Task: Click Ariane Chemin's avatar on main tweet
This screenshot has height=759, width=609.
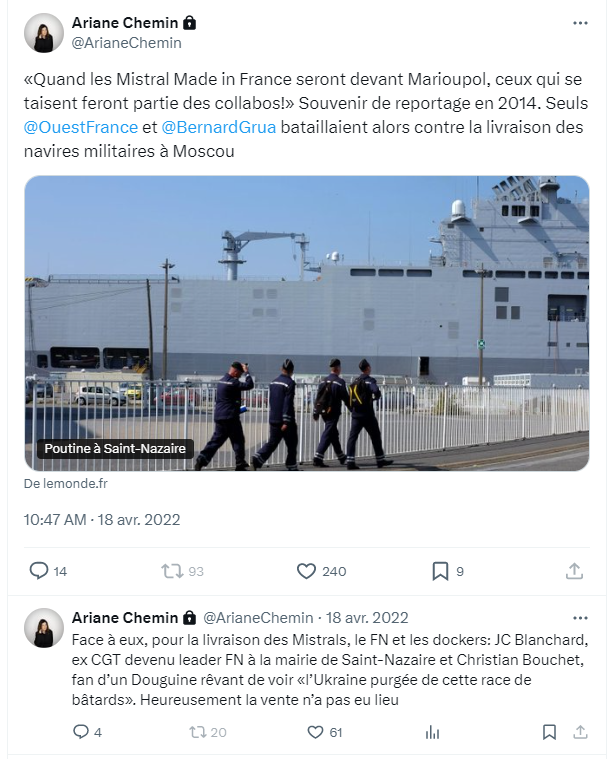Action: (x=44, y=33)
